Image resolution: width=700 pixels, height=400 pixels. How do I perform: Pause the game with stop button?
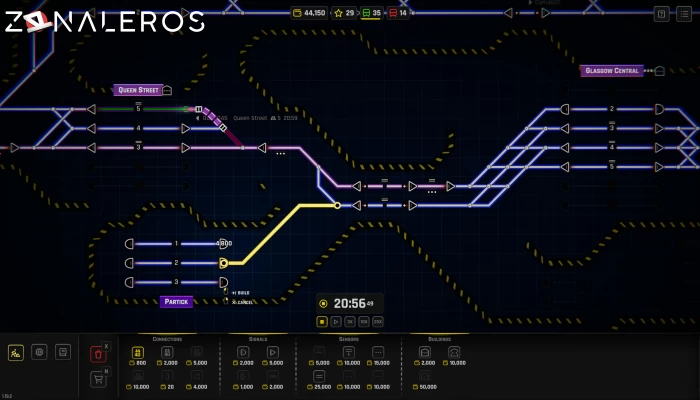[322, 321]
